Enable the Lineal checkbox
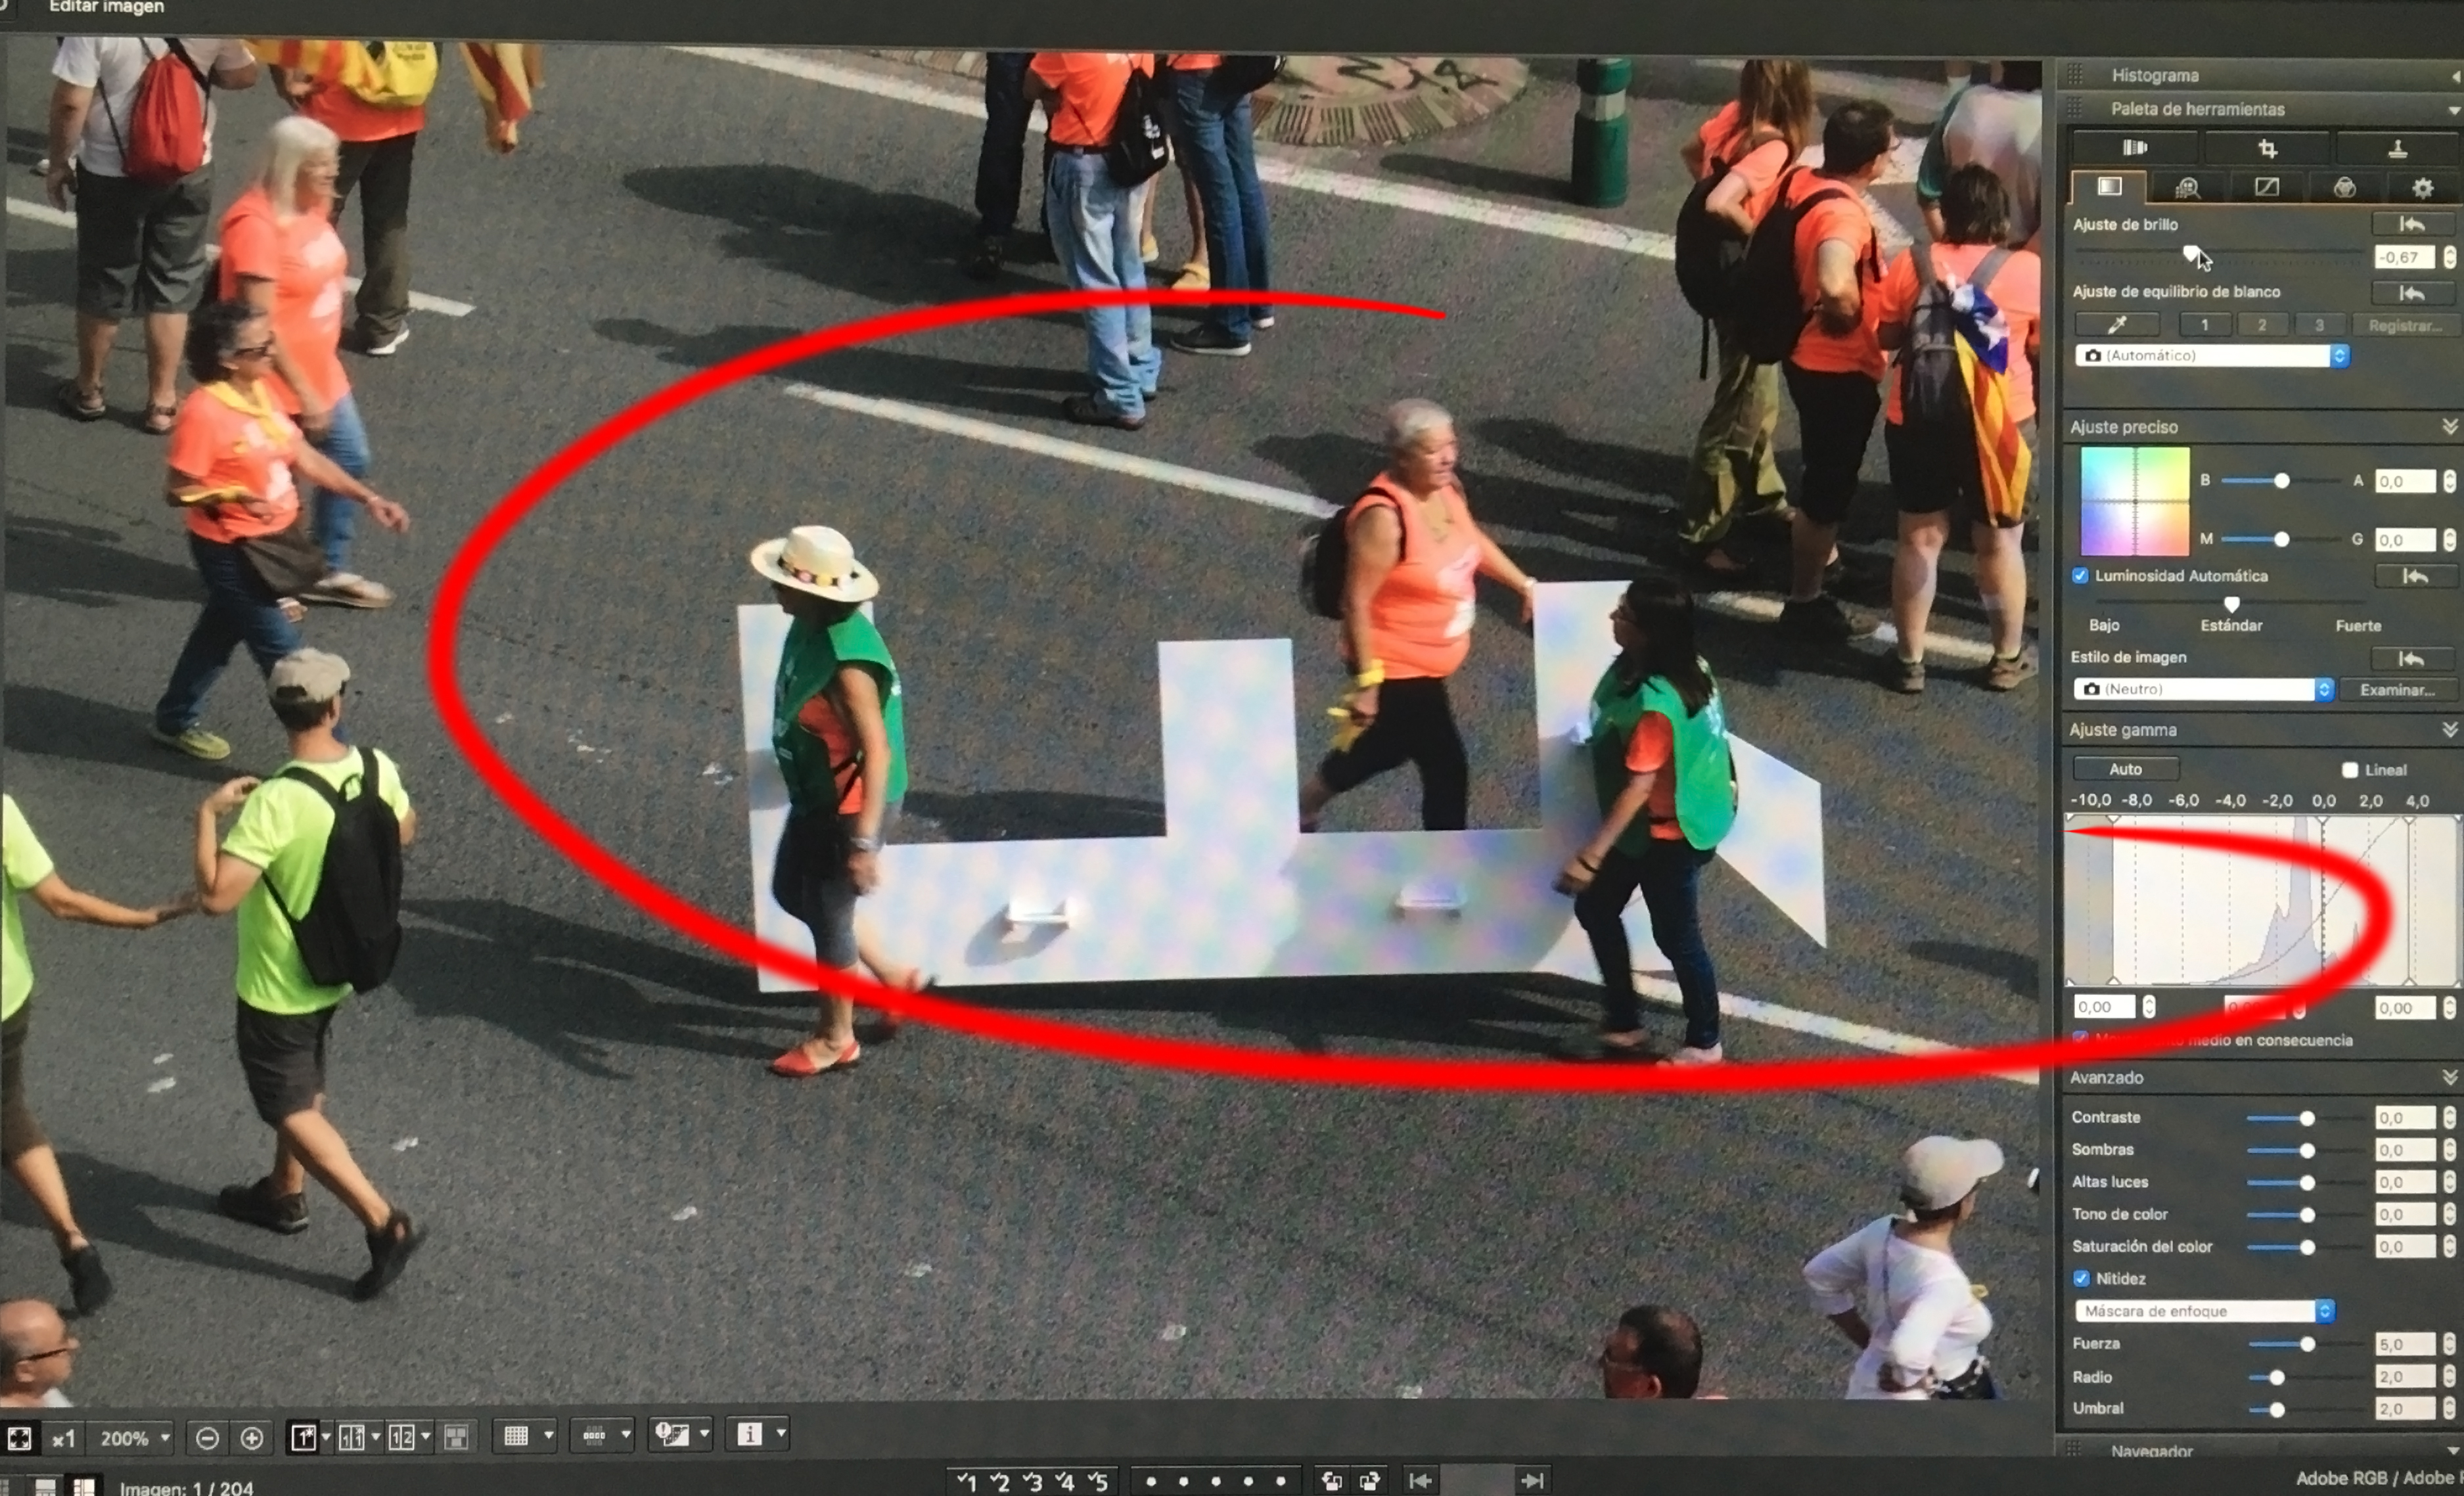The width and height of the screenshot is (2464, 1496). click(2350, 770)
